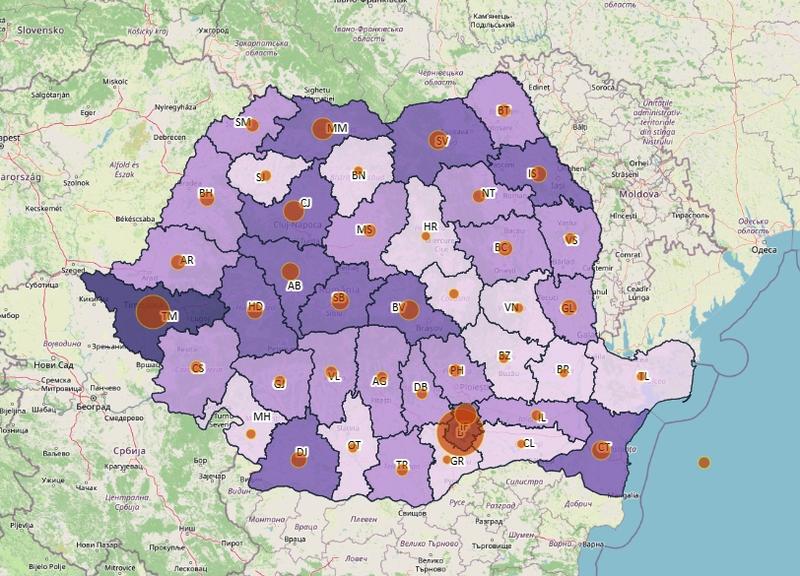
Task: Click the small unlabeled dot between BV and CV
Action: pyautogui.click(x=452, y=291)
